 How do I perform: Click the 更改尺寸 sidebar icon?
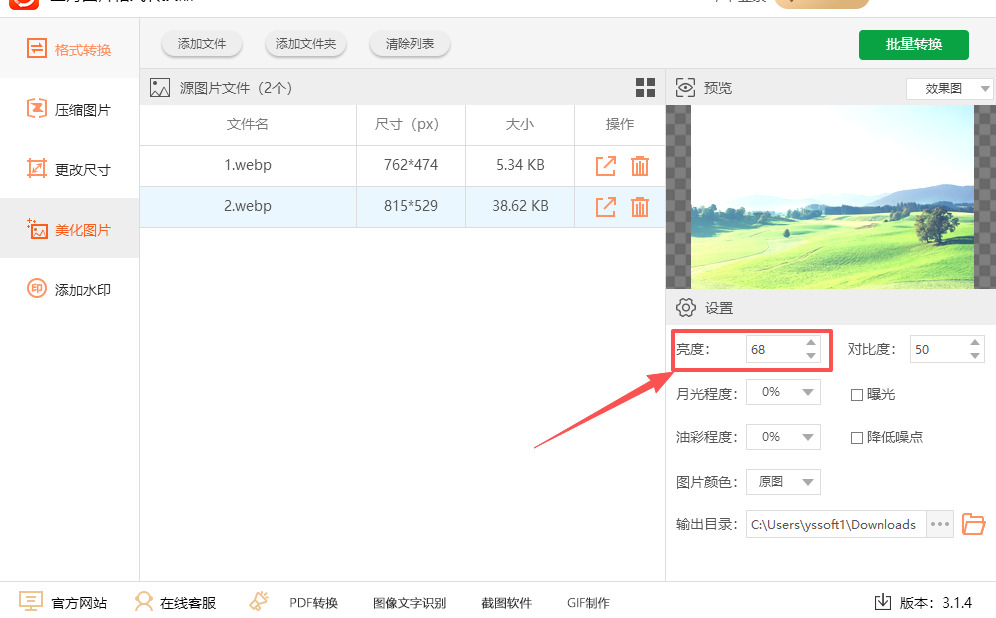click(x=37, y=168)
